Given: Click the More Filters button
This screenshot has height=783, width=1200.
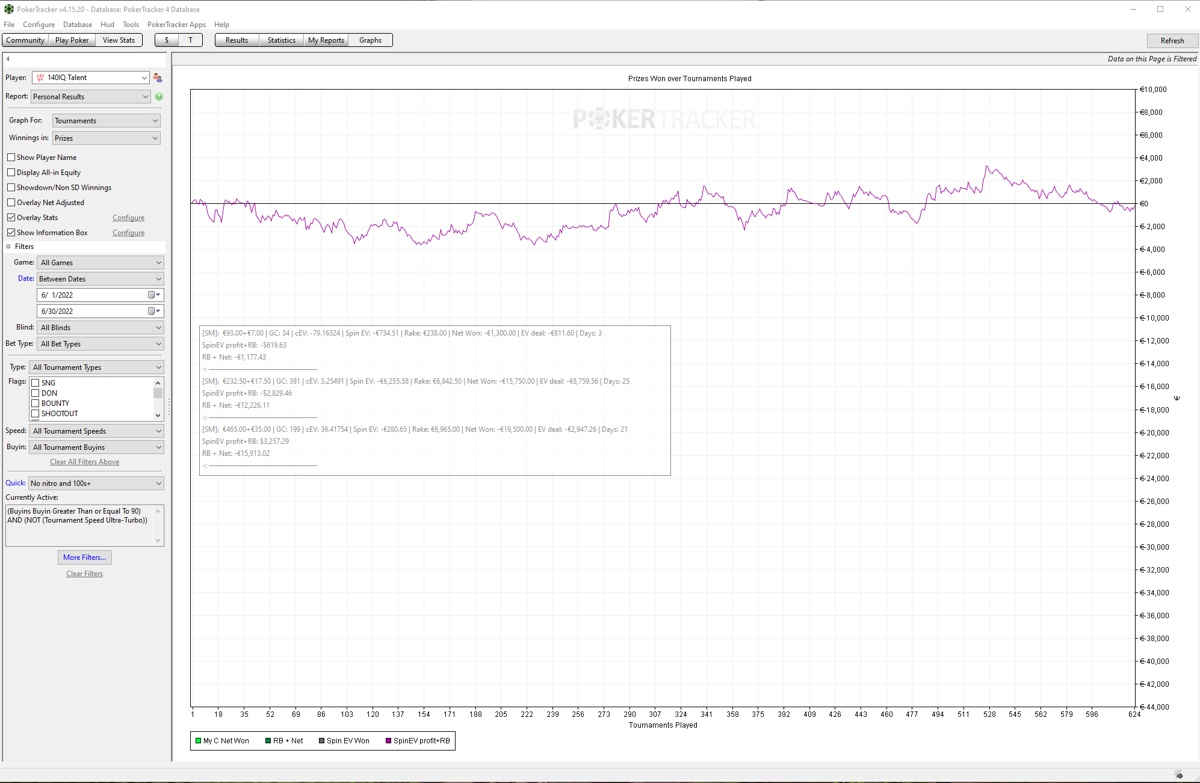Looking at the screenshot, I should click(x=84, y=557).
